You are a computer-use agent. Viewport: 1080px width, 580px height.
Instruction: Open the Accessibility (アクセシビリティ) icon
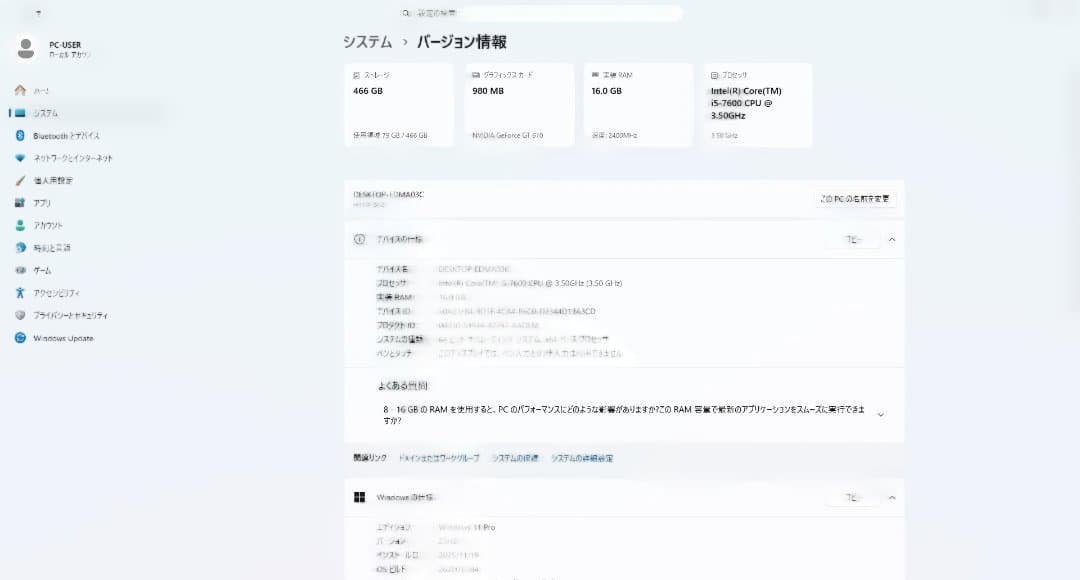click(20, 293)
